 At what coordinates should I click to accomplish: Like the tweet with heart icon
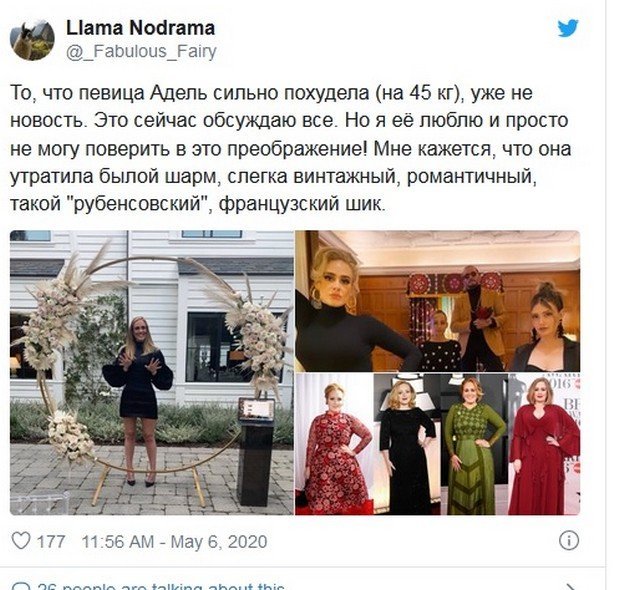[20, 541]
